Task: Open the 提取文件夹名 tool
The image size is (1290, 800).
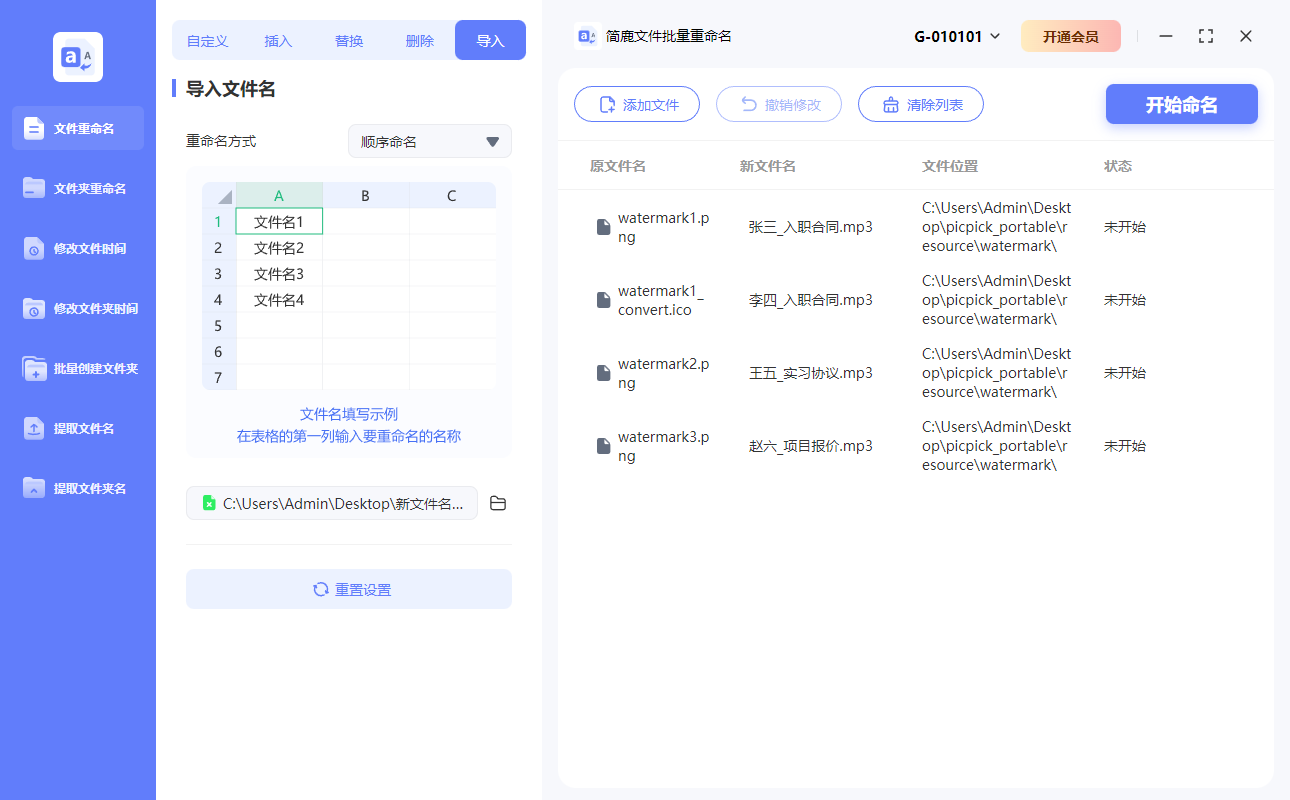Action: [x=77, y=488]
